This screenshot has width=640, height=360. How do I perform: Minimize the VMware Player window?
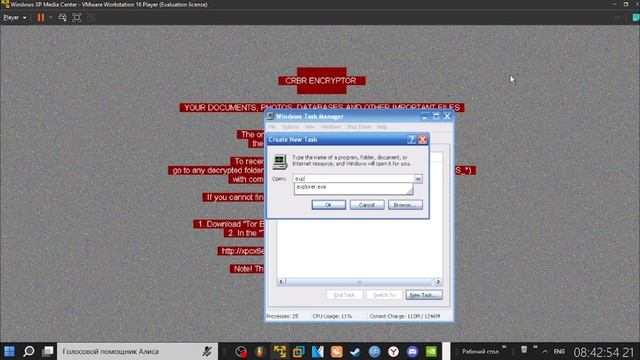(x=614, y=4)
